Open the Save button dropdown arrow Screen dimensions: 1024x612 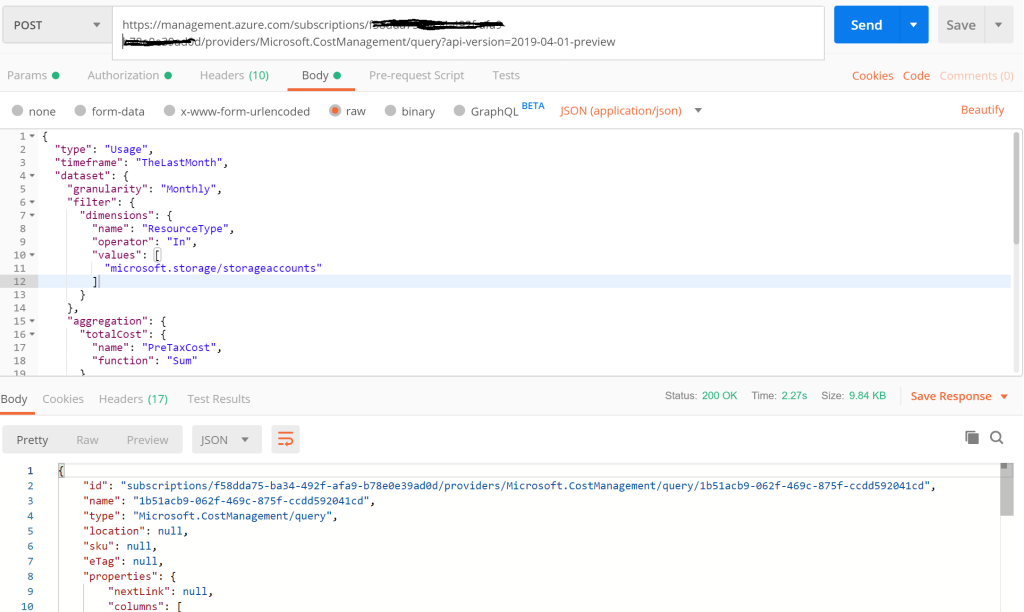998,25
